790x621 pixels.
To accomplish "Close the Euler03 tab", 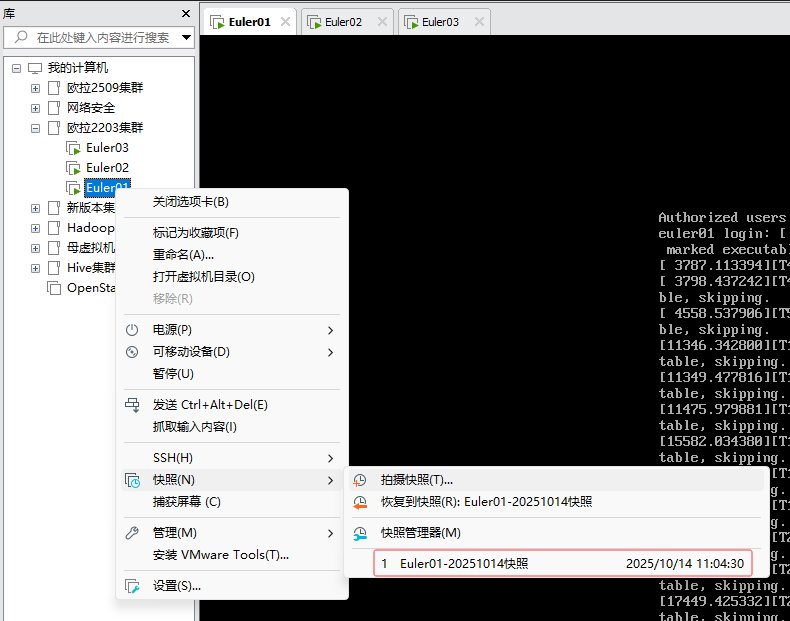I will click(479, 22).
